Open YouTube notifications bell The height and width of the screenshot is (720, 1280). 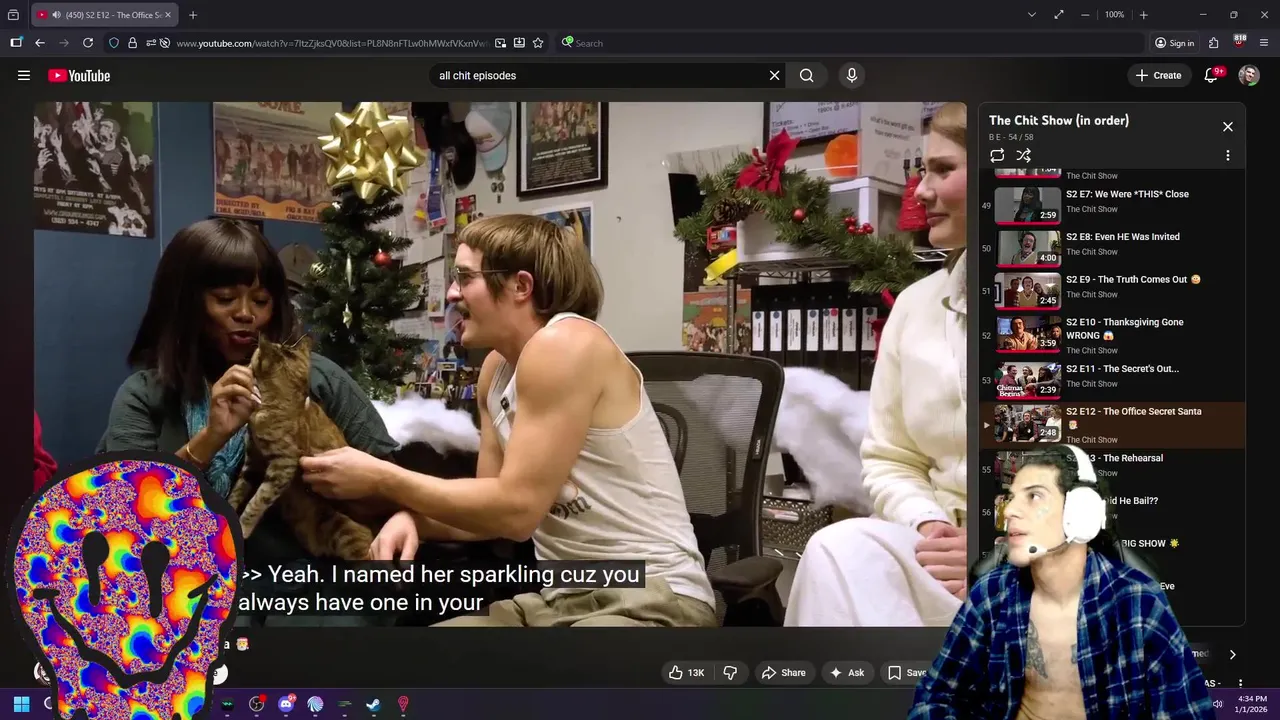tap(1211, 75)
